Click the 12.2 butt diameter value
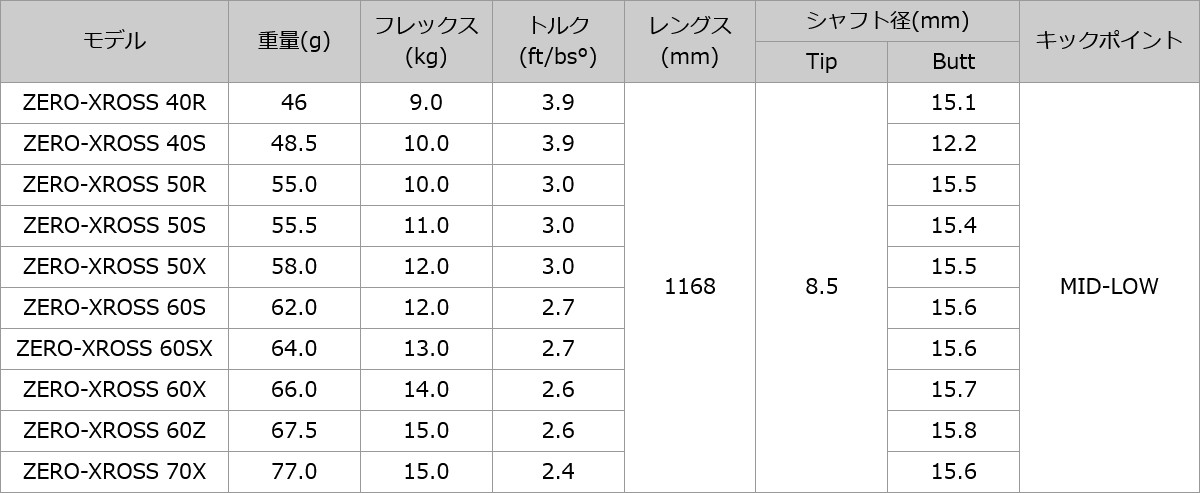The width and height of the screenshot is (1200, 493). [x=953, y=143]
